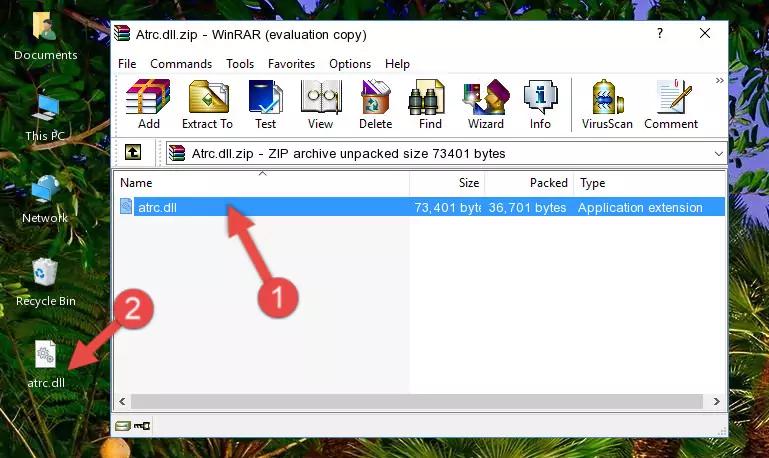
Task: Close the WinRAR window
Action: point(705,33)
